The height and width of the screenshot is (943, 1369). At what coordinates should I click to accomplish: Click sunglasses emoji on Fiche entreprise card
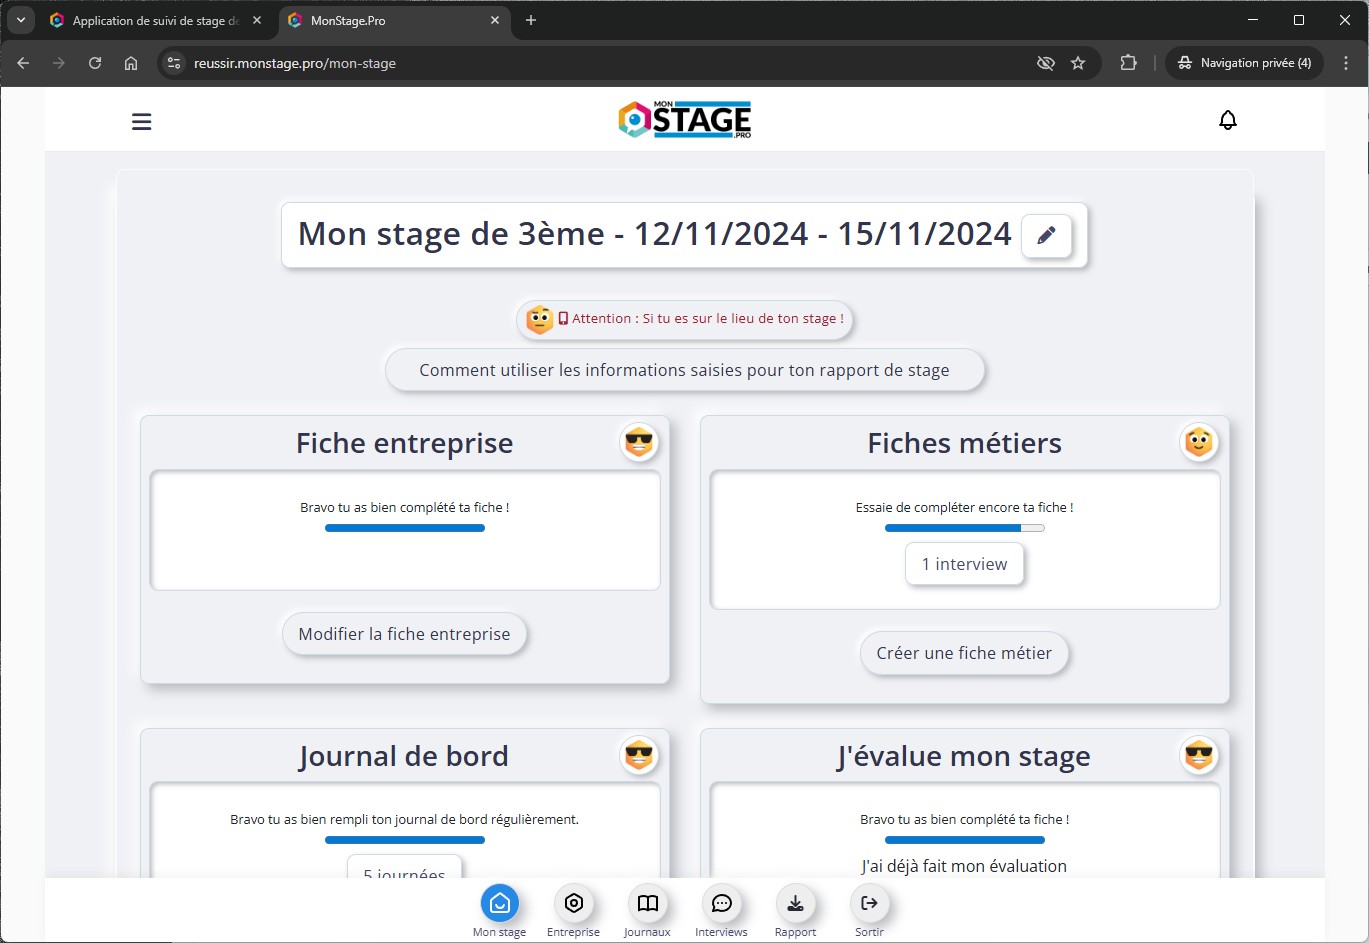[639, 442]
